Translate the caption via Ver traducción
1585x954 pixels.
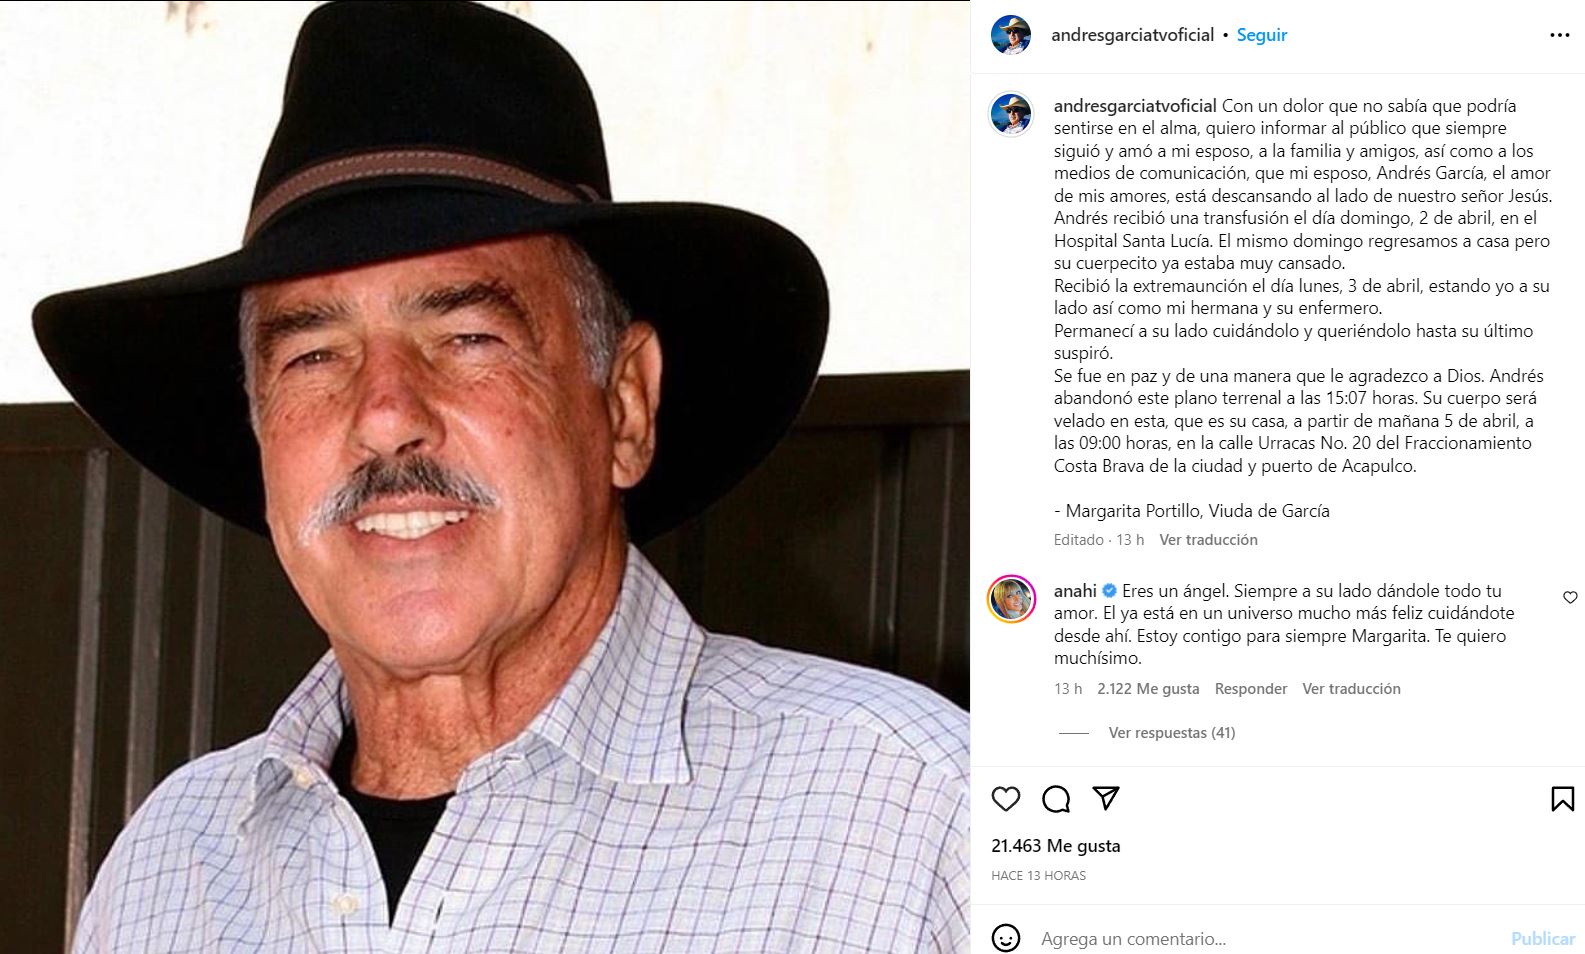pos(1208,540)
